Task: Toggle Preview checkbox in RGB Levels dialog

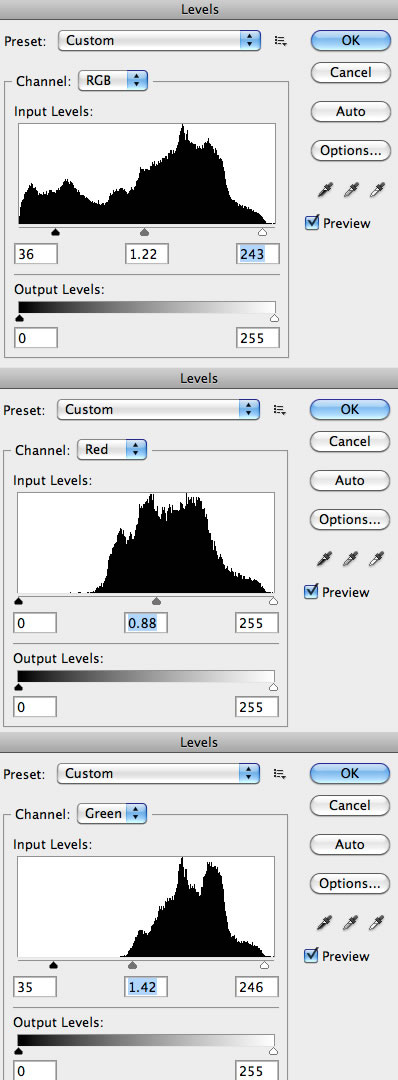Action: click(x=311, y=222)
